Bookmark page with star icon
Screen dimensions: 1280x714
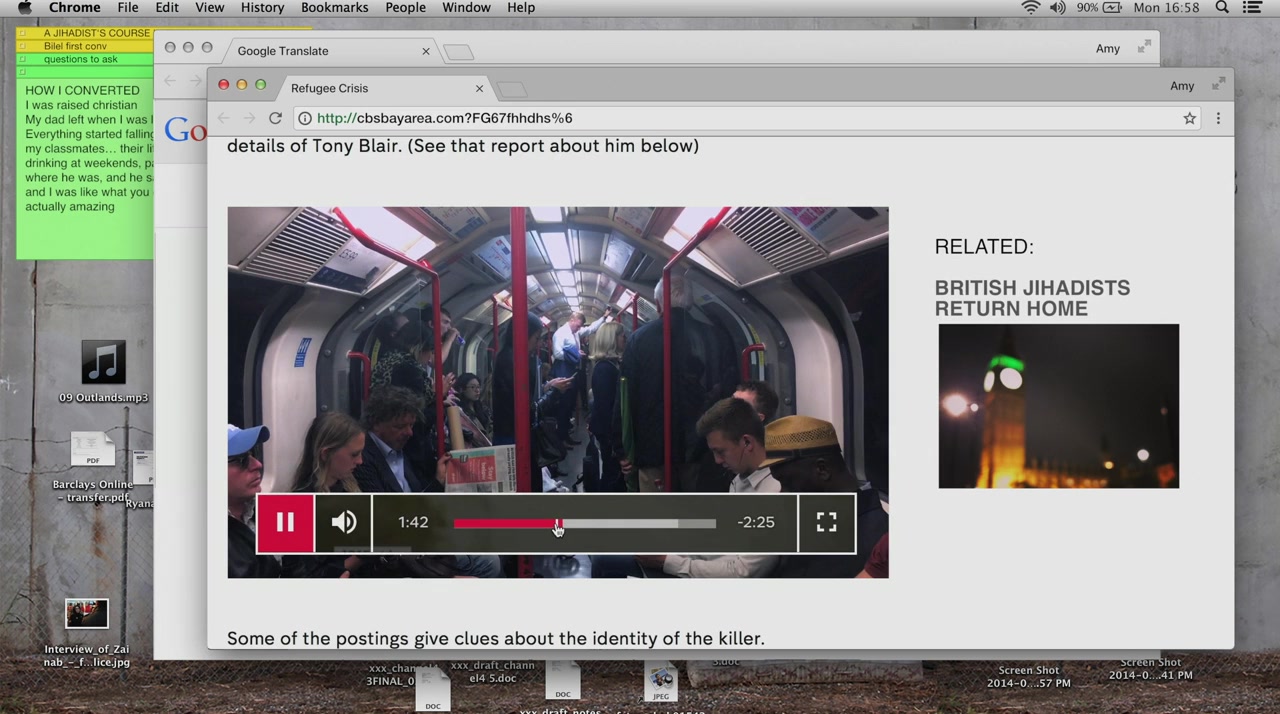pos(1189,118)
